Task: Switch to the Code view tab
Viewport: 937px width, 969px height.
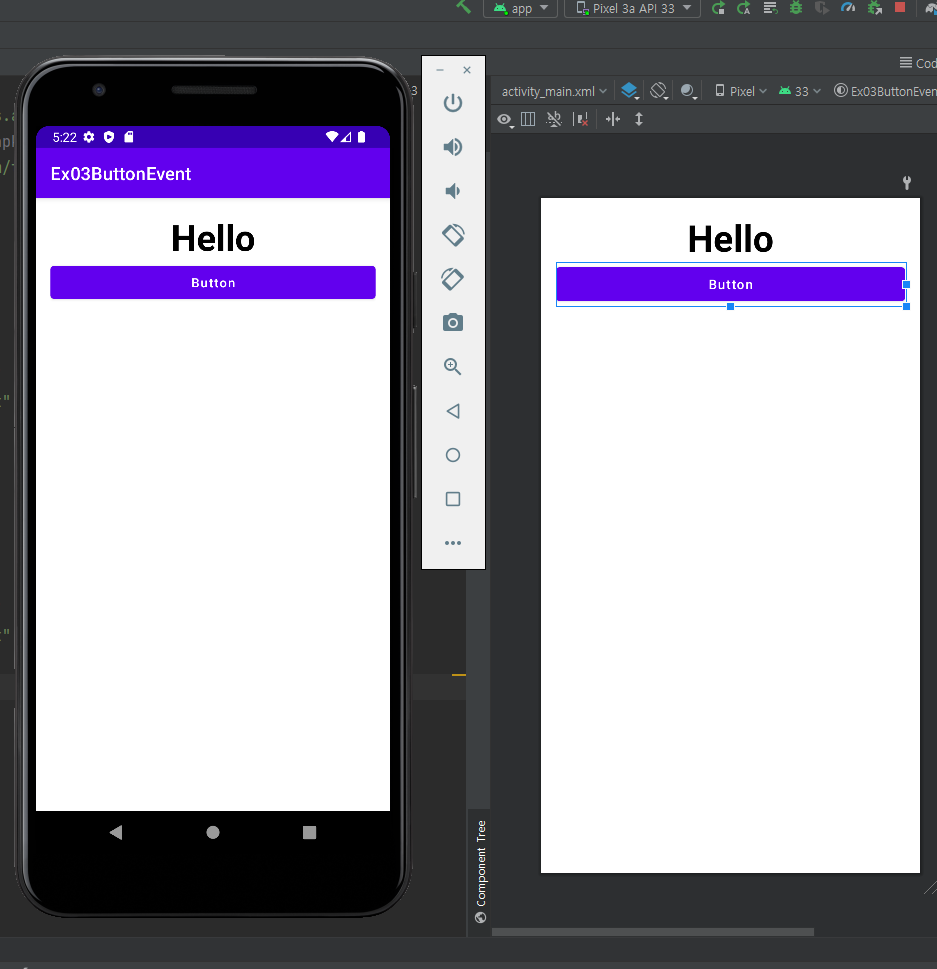Action: click(918, 63)
